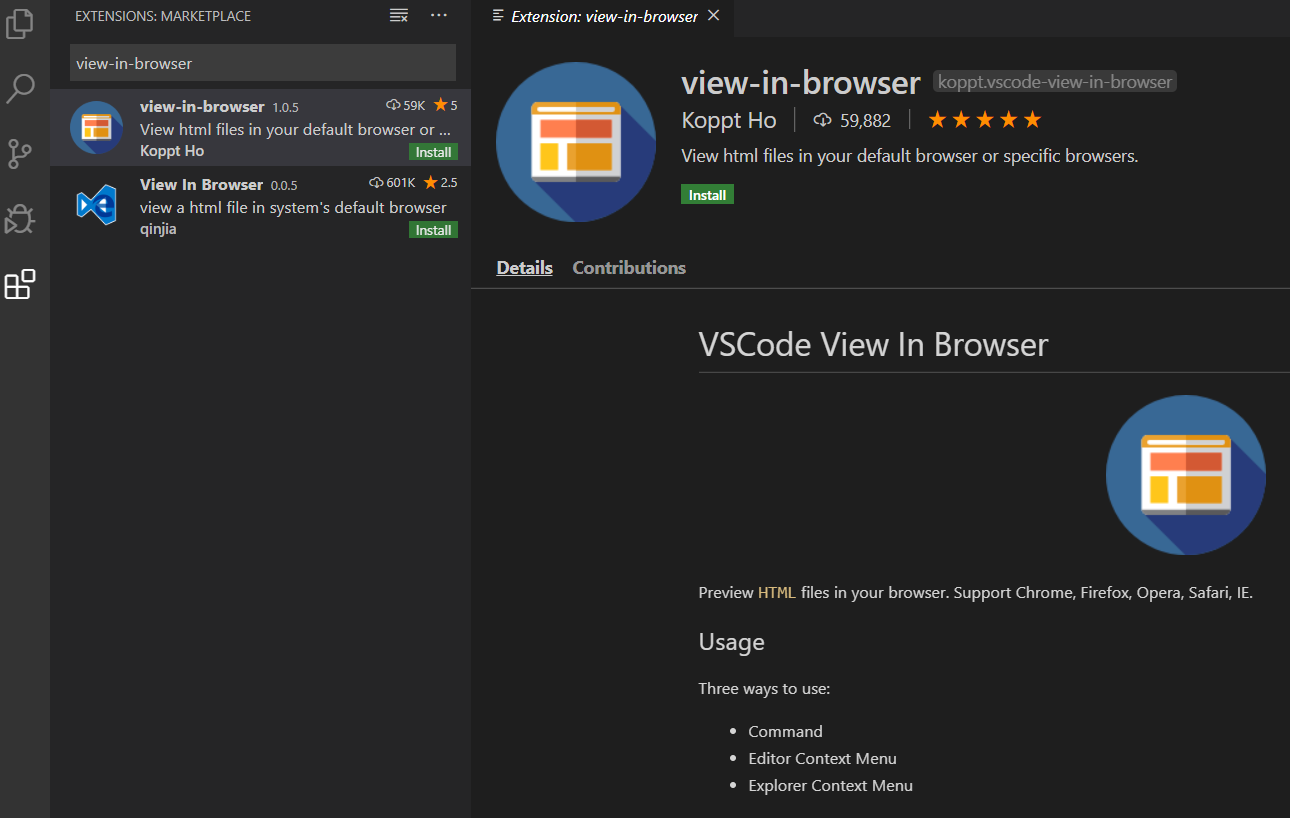The width and height of the screenshot is (1290, 818).
Task: Click the VSCode View In Browser heading
Action: click(x=873, y=344)
